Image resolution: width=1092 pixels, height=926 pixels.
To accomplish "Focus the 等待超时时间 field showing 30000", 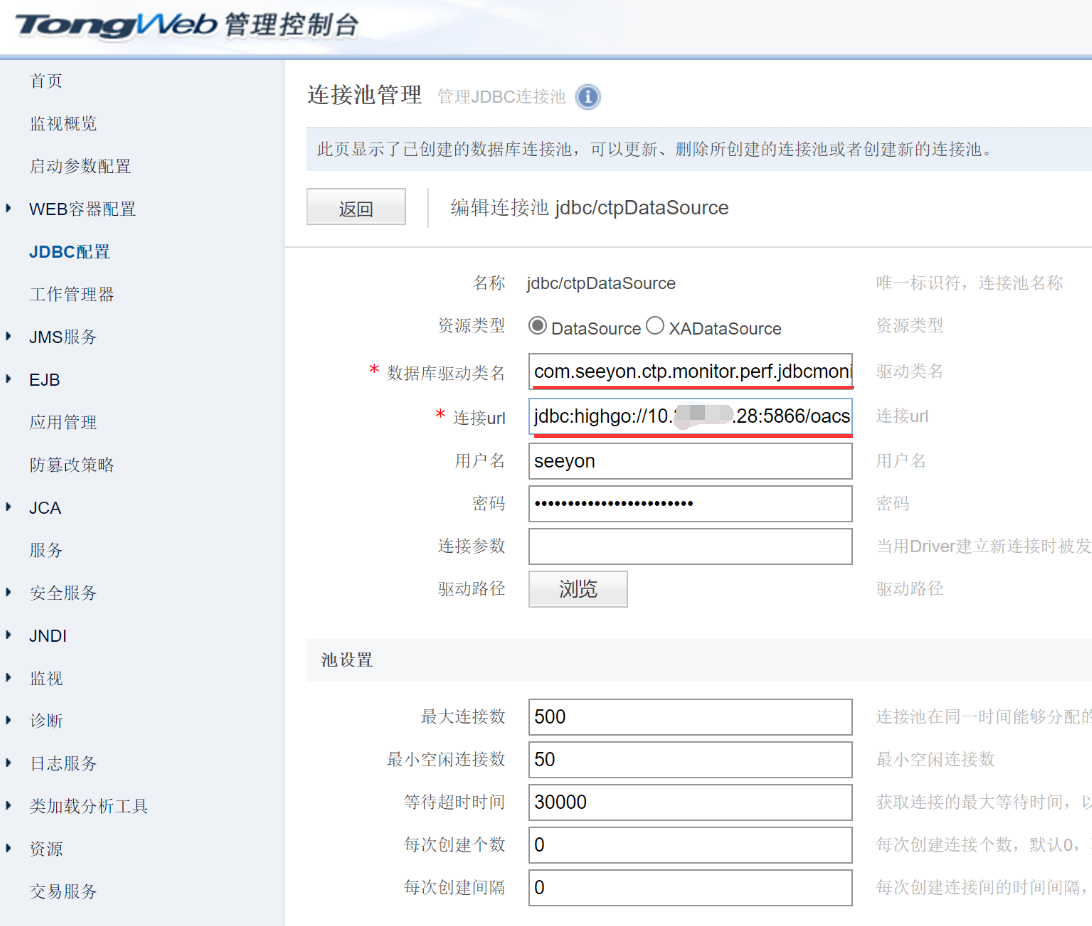I will tap(690, 802).
